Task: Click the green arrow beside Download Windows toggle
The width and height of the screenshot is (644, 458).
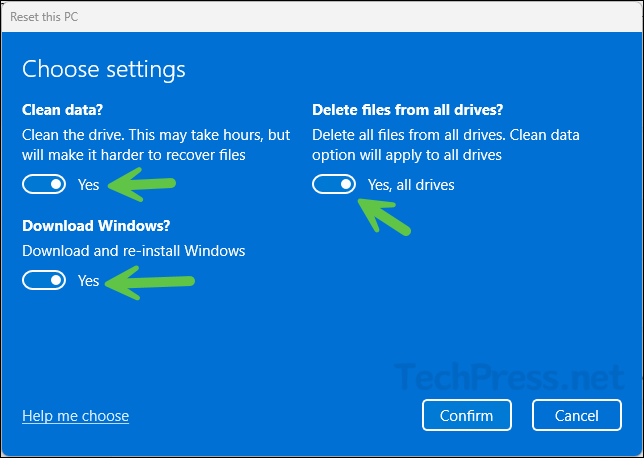Action: [x=150, y=282]
